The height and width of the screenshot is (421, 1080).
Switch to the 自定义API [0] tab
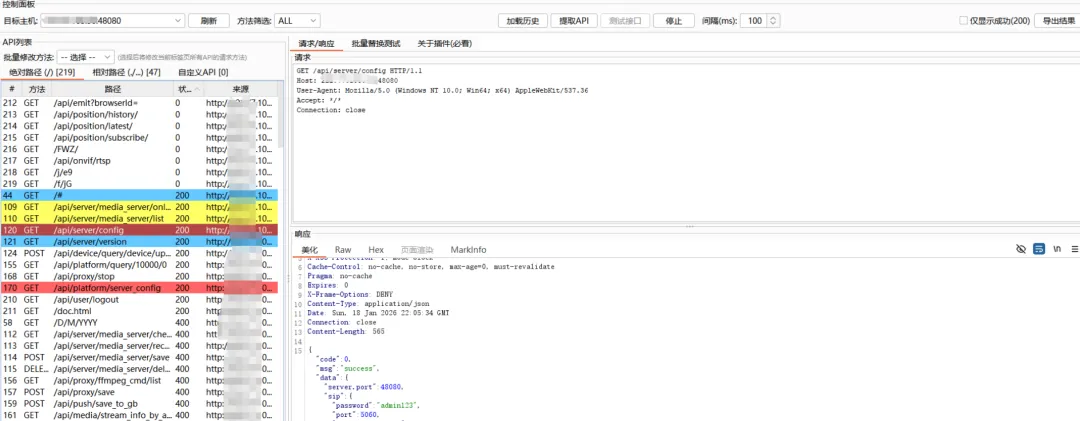(203, 72)
